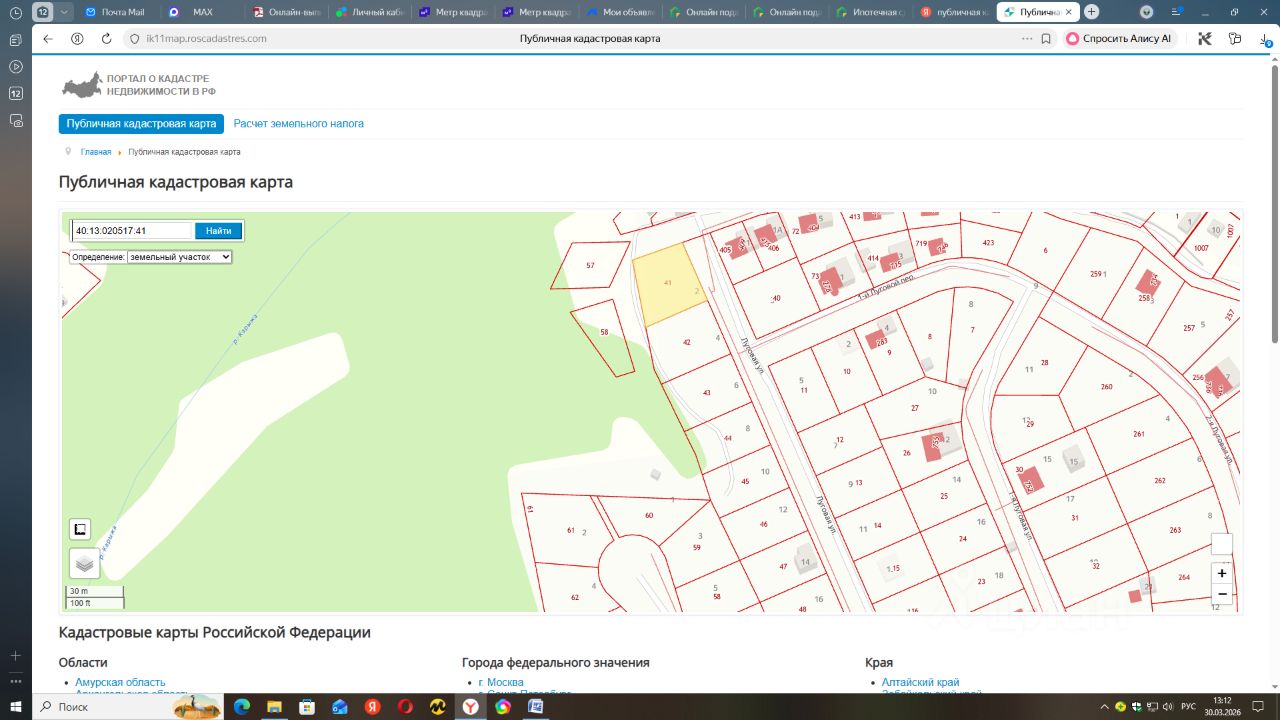Open the page options three-dot menu
Viewport: 1280px width, 720px height.
point(1027,39)
